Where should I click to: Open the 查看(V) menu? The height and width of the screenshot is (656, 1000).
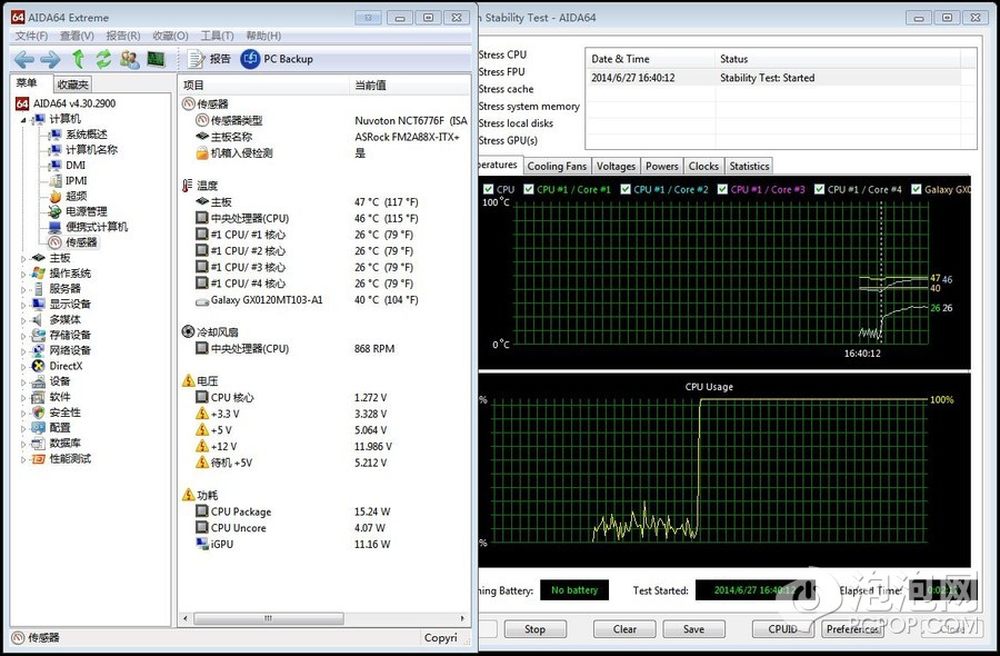pos(77,36)
